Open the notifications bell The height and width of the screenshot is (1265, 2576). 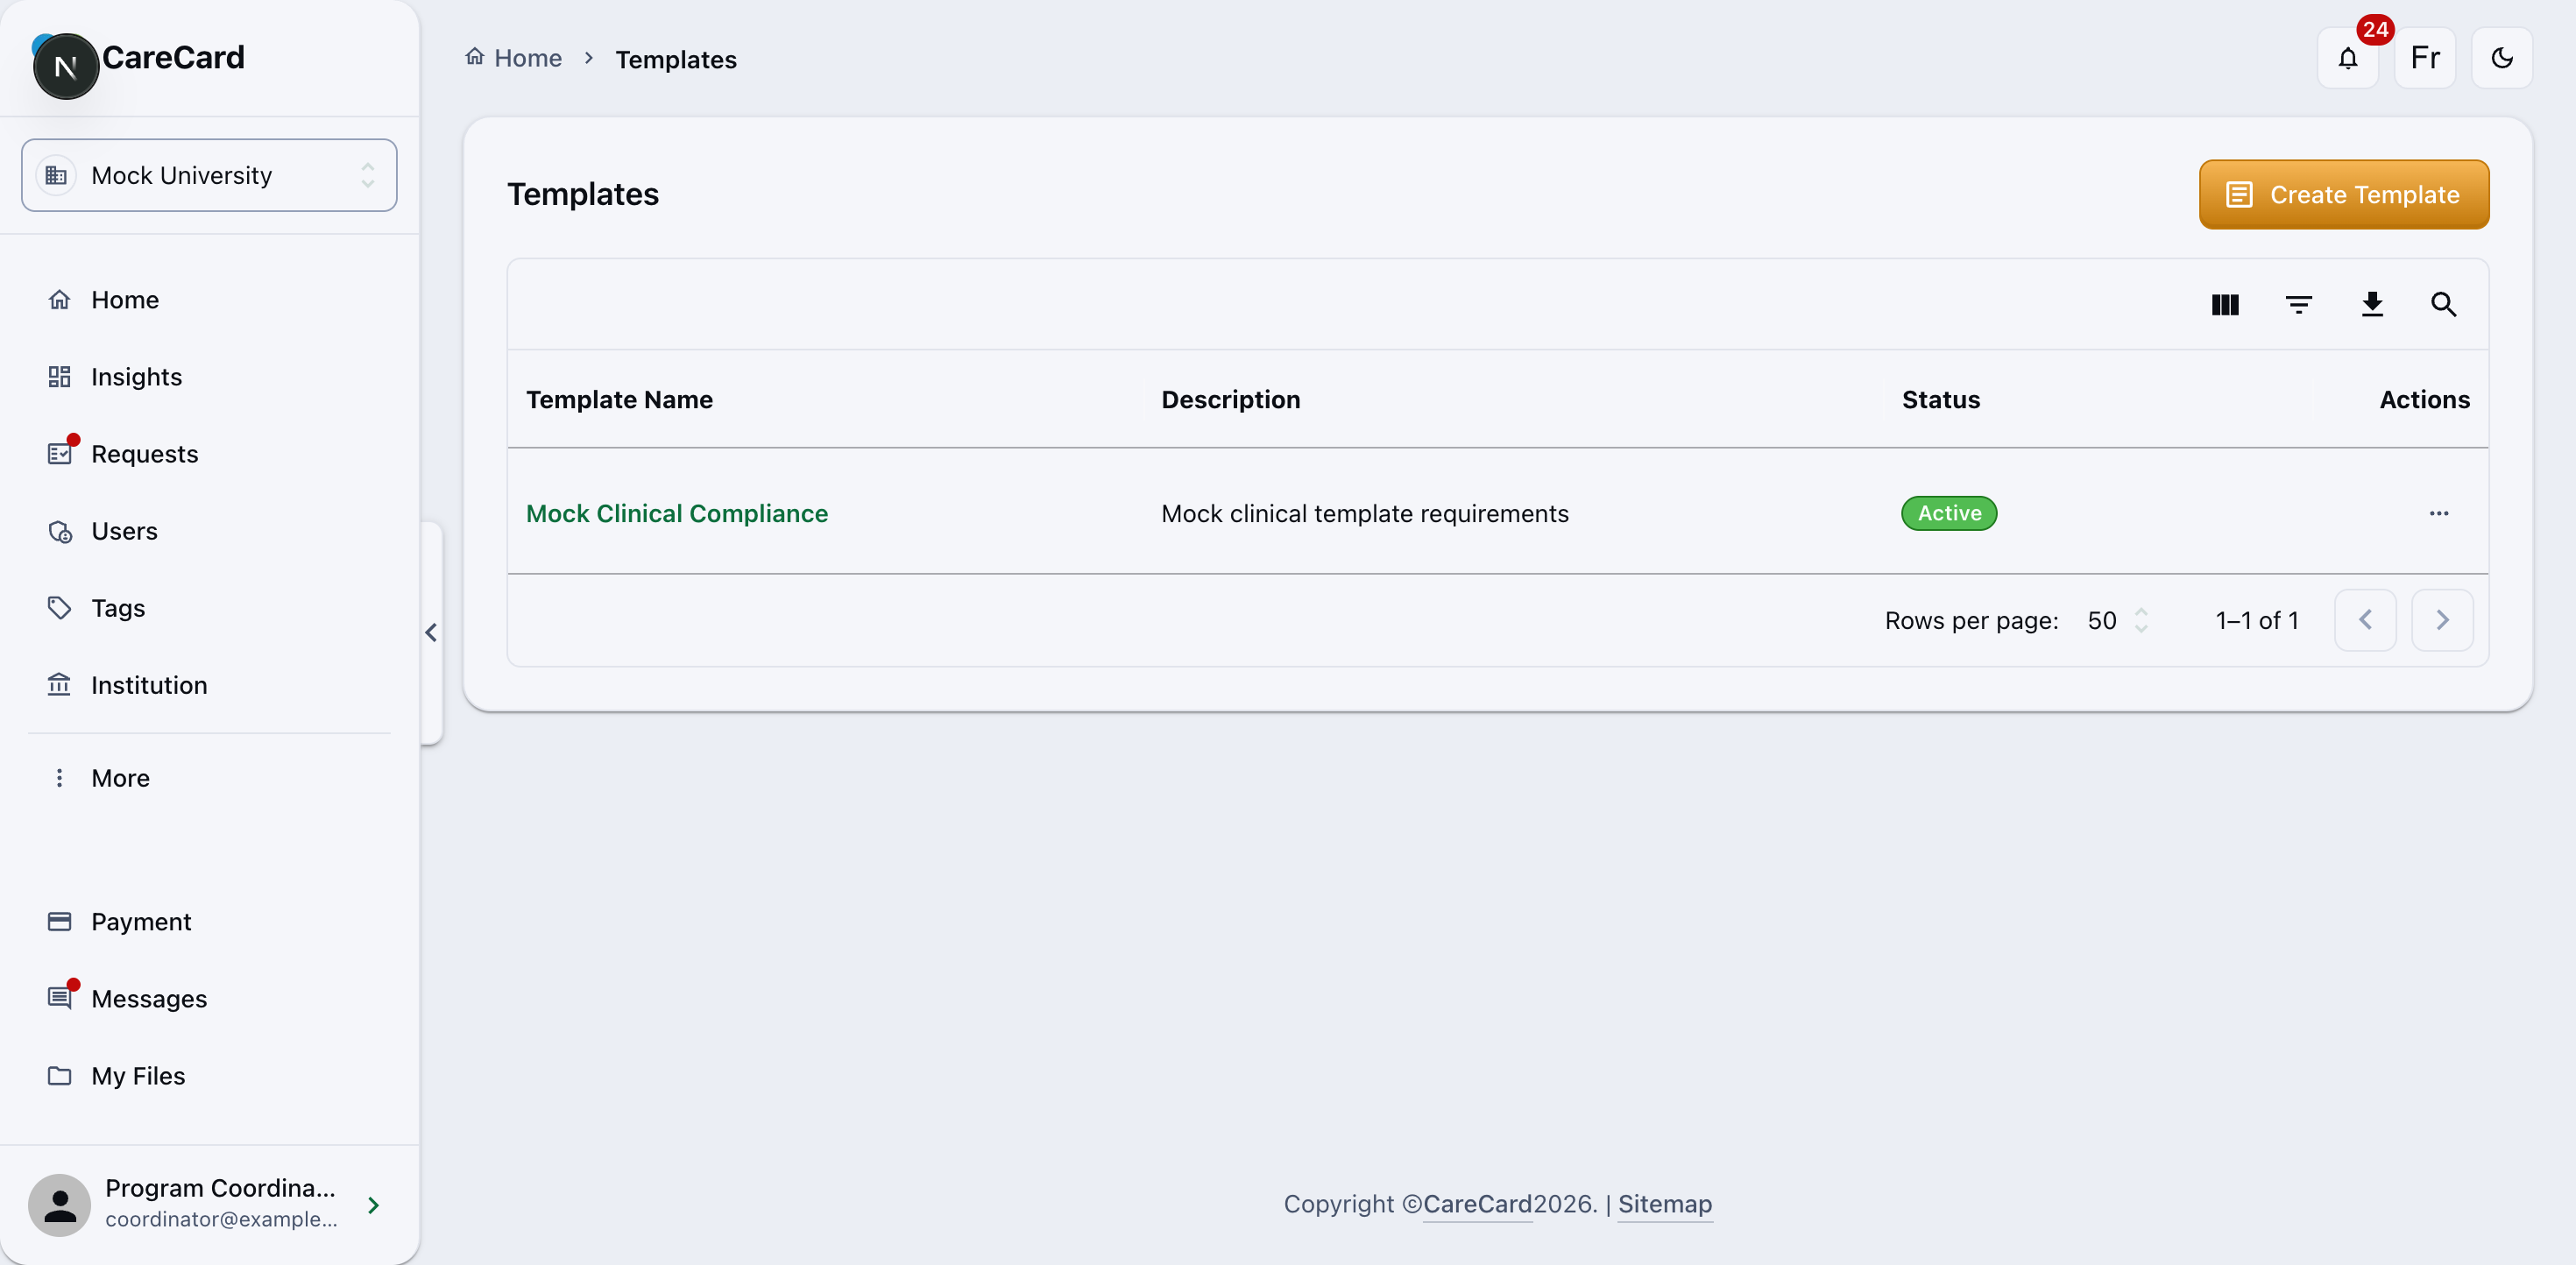[2347, 58]
